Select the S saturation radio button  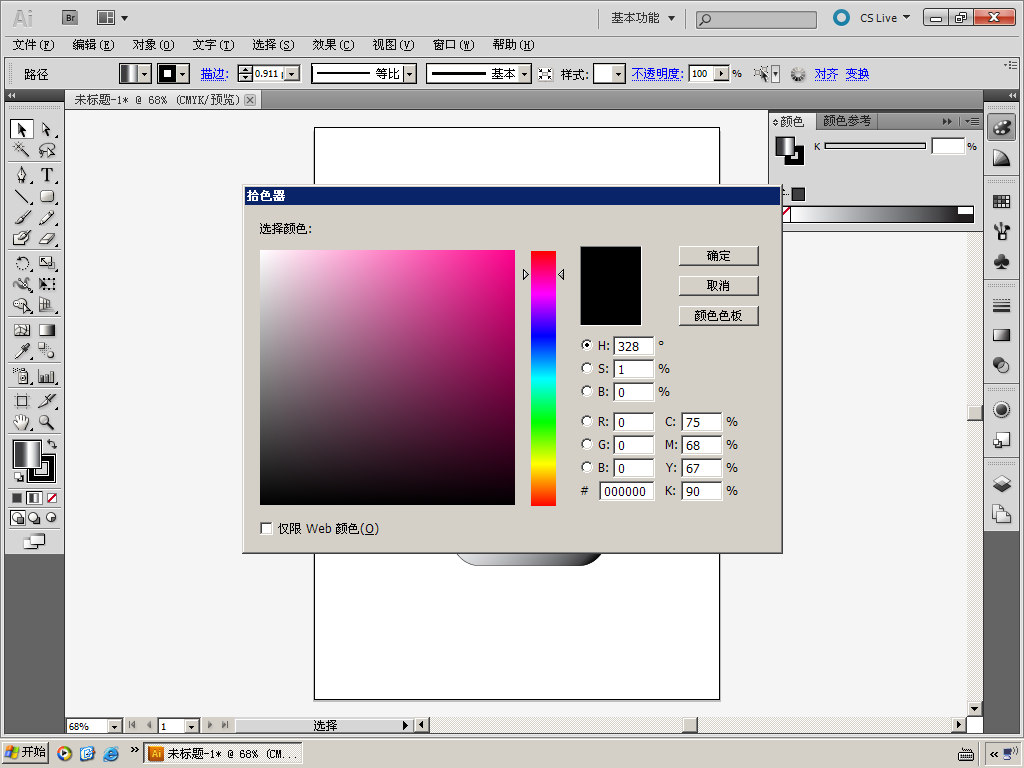587,368
